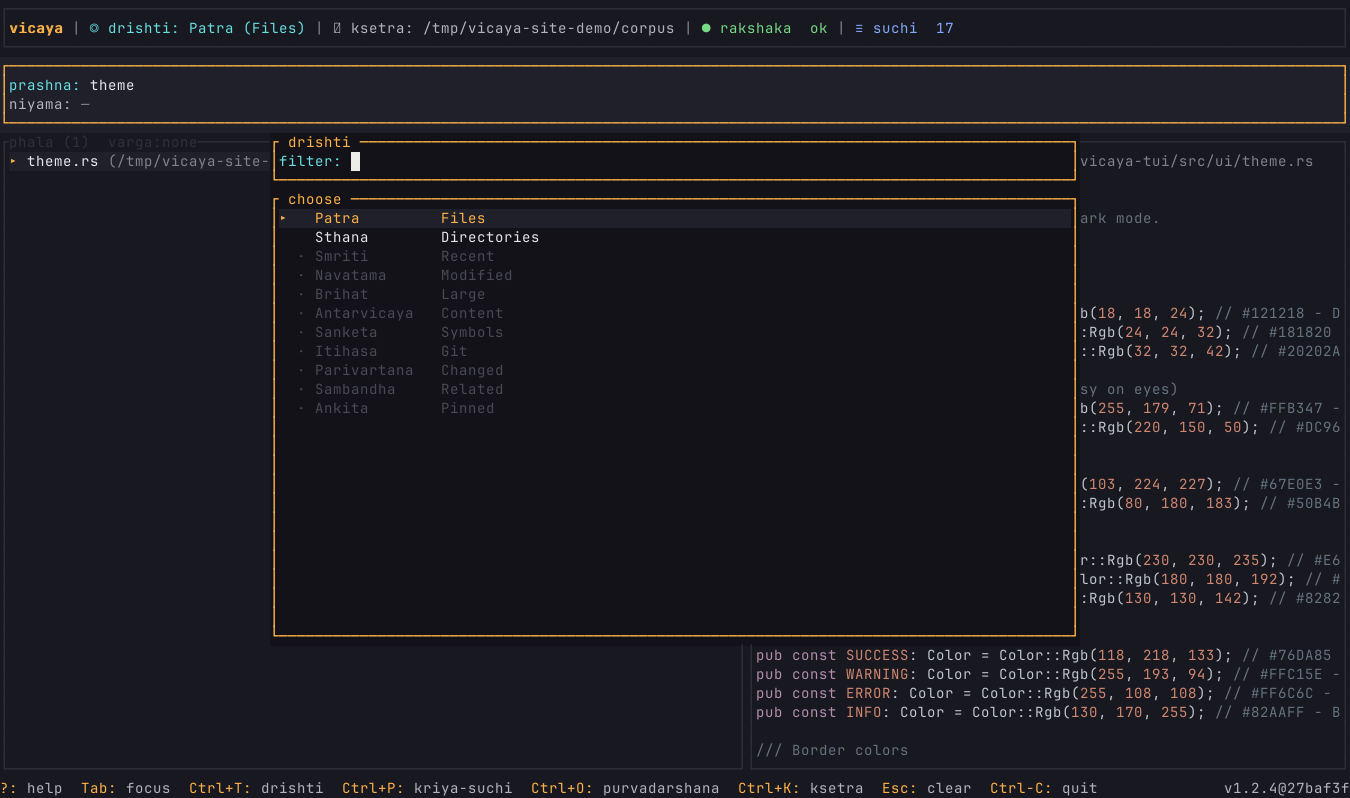Click the niyama rules line

tap(675, 104)
